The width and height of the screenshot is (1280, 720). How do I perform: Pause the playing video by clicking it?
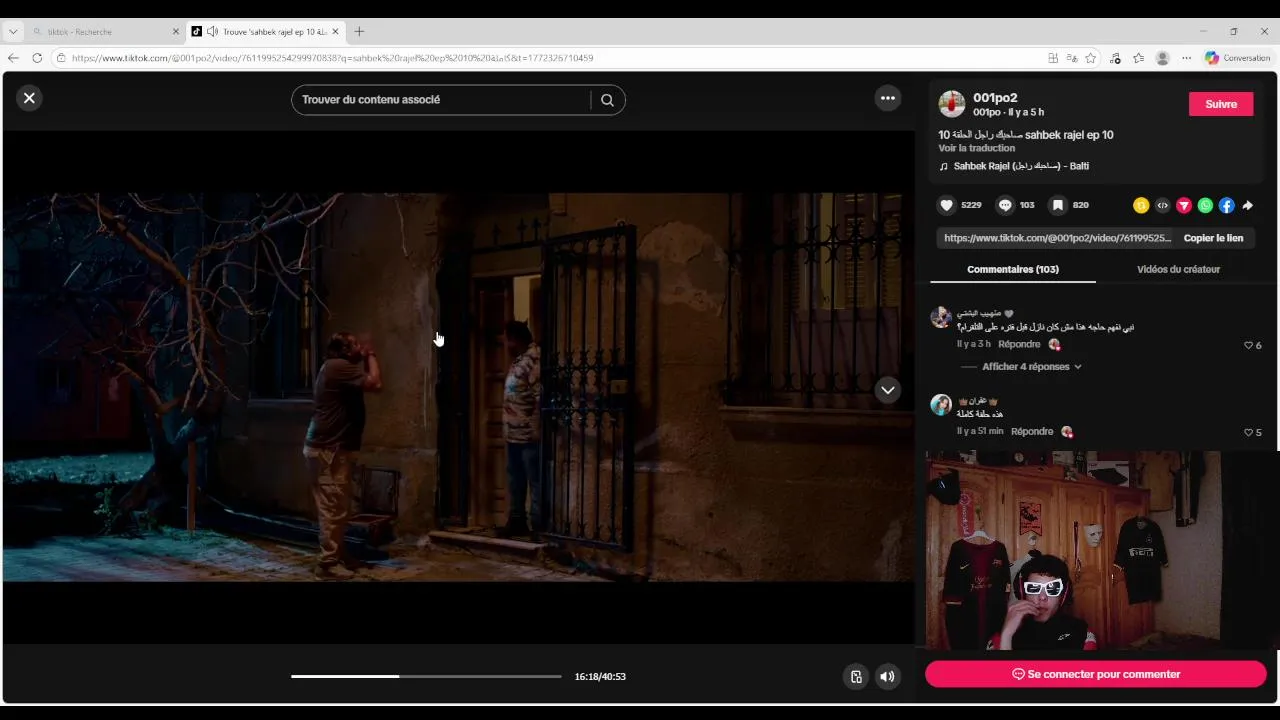[458, 387]
